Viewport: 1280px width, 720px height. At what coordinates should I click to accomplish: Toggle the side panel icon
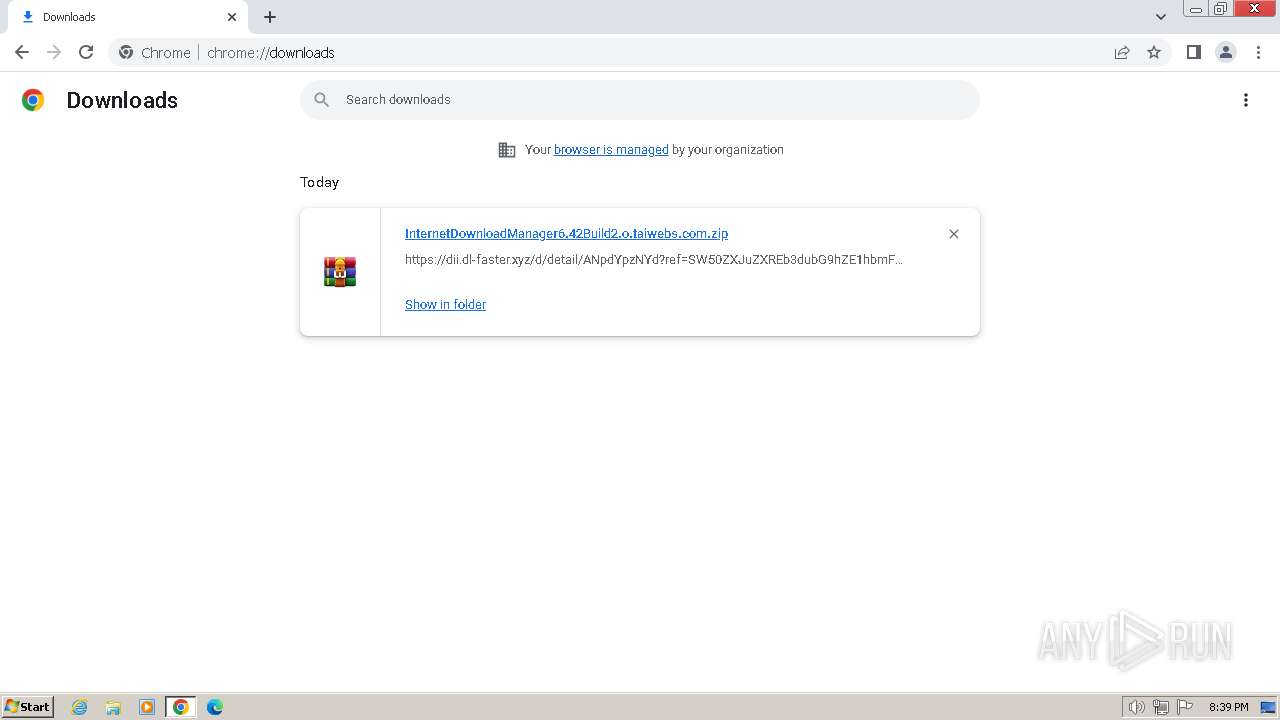coord(1194,52)
